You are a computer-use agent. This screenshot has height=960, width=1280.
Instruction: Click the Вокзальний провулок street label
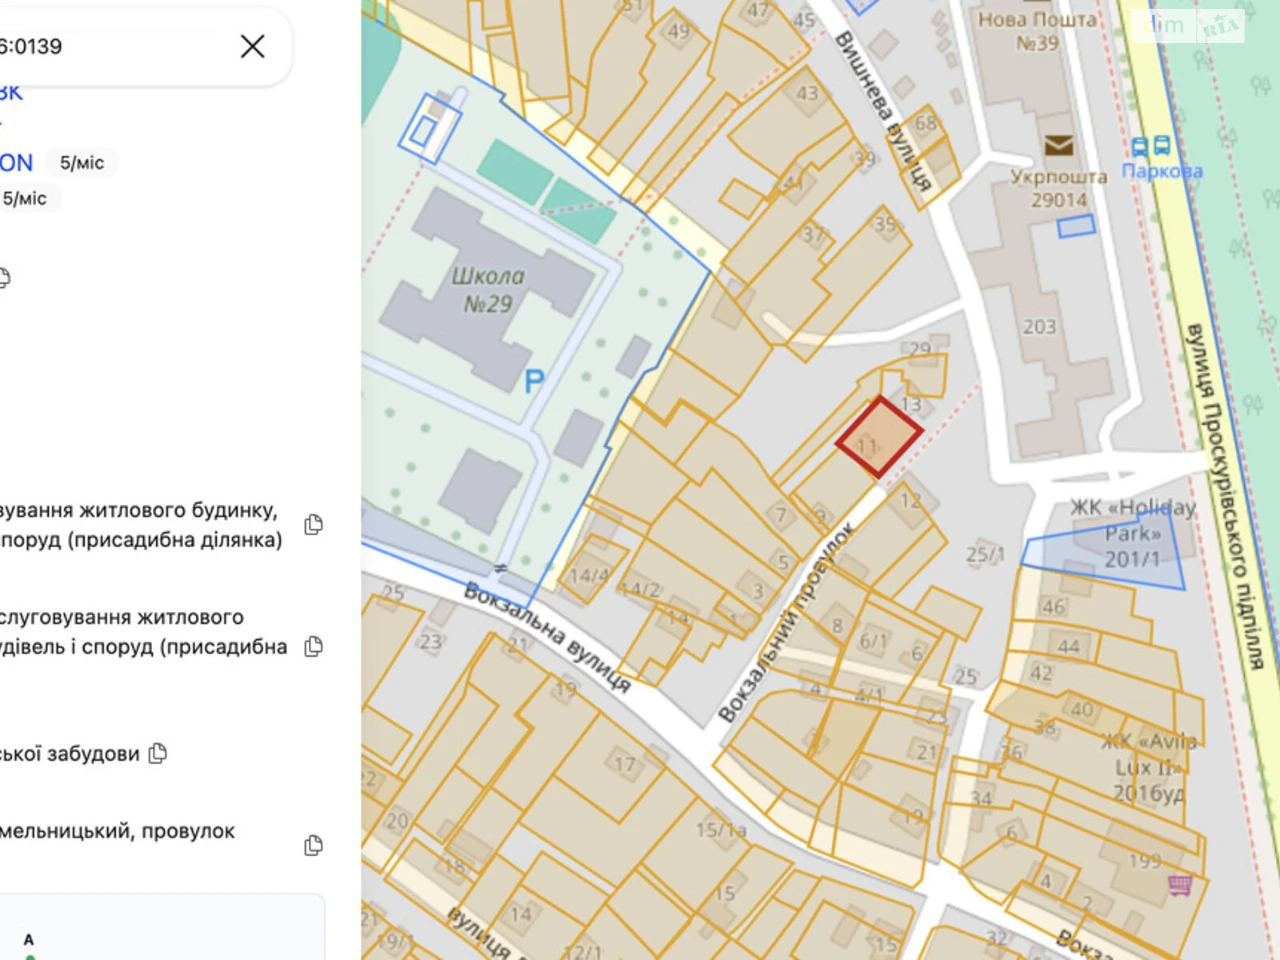(787, 621)
